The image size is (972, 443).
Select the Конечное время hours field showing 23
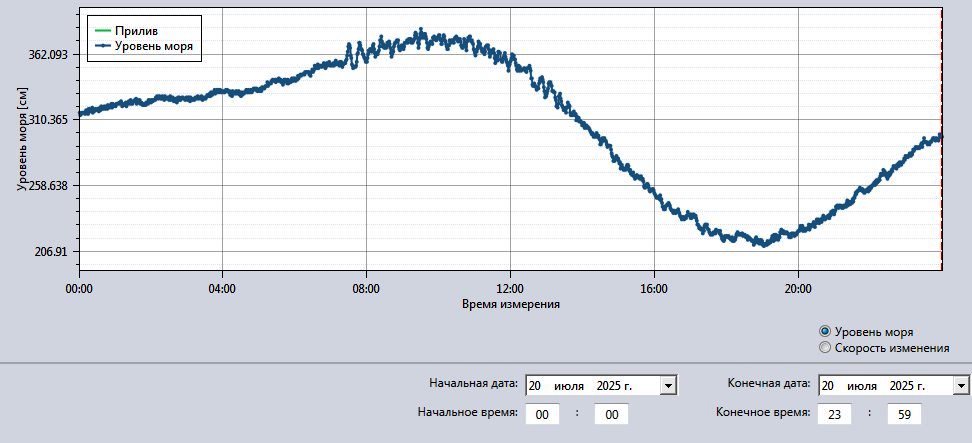pos(833,414)
